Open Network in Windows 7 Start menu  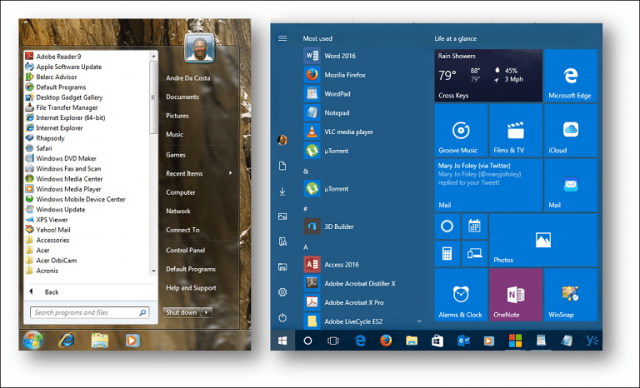(178, 211)
